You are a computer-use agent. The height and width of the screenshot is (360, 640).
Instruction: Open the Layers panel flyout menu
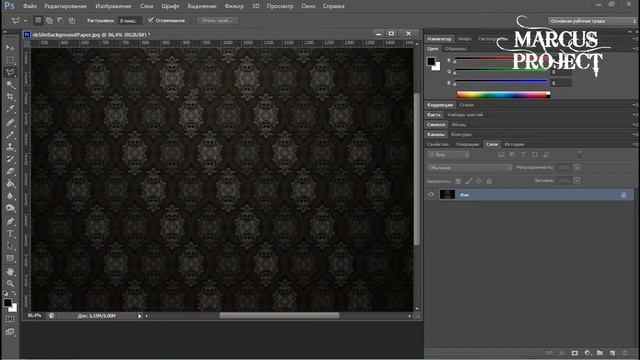click(635, 144)
